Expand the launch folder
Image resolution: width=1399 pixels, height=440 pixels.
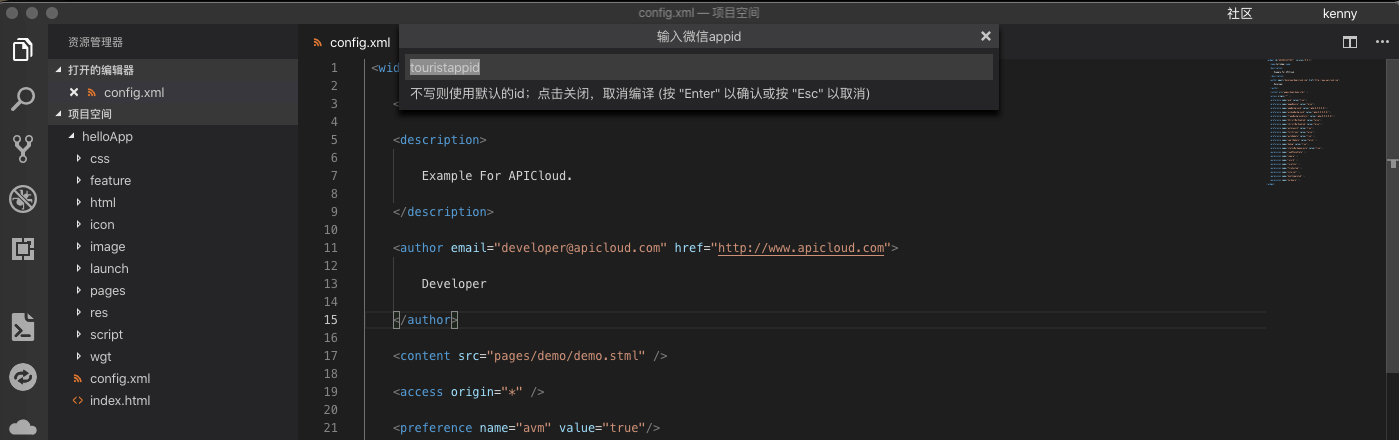click(x=79, y=268)
